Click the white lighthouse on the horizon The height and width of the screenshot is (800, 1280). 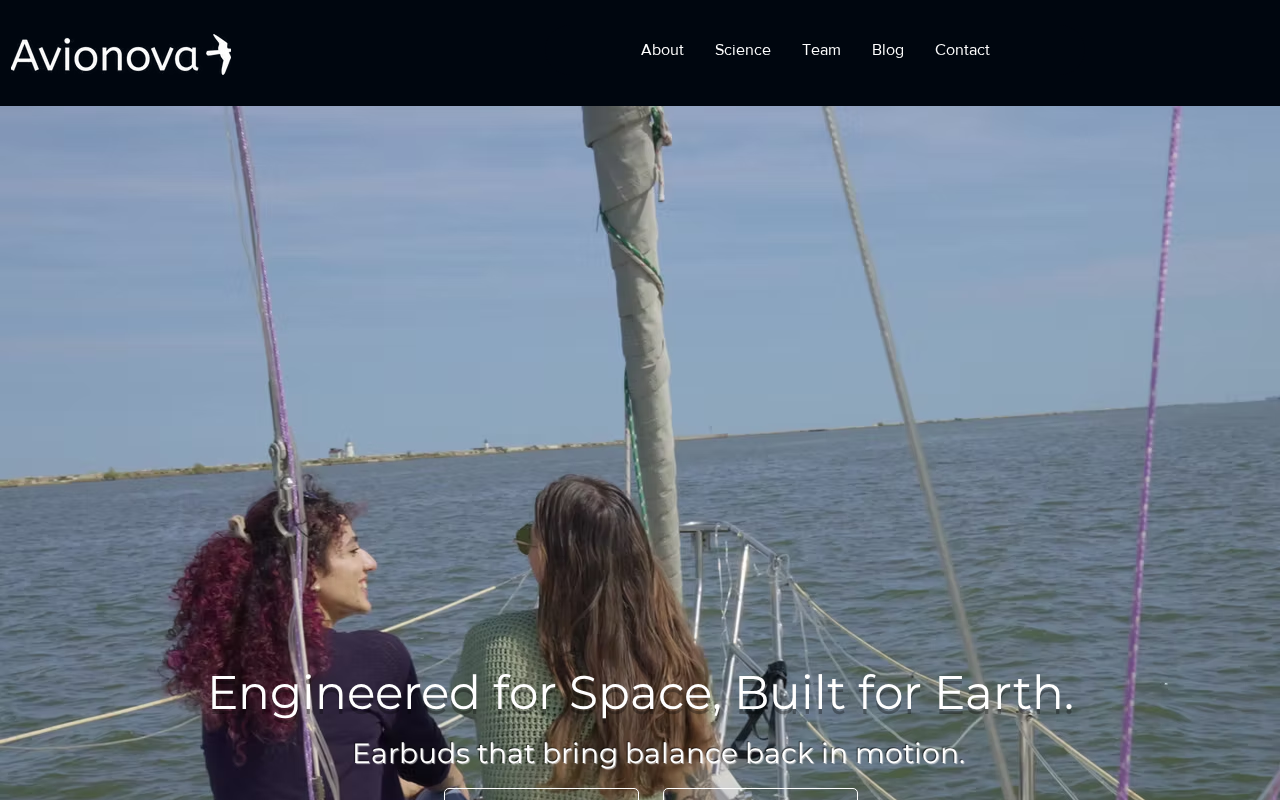pos(348,449)
